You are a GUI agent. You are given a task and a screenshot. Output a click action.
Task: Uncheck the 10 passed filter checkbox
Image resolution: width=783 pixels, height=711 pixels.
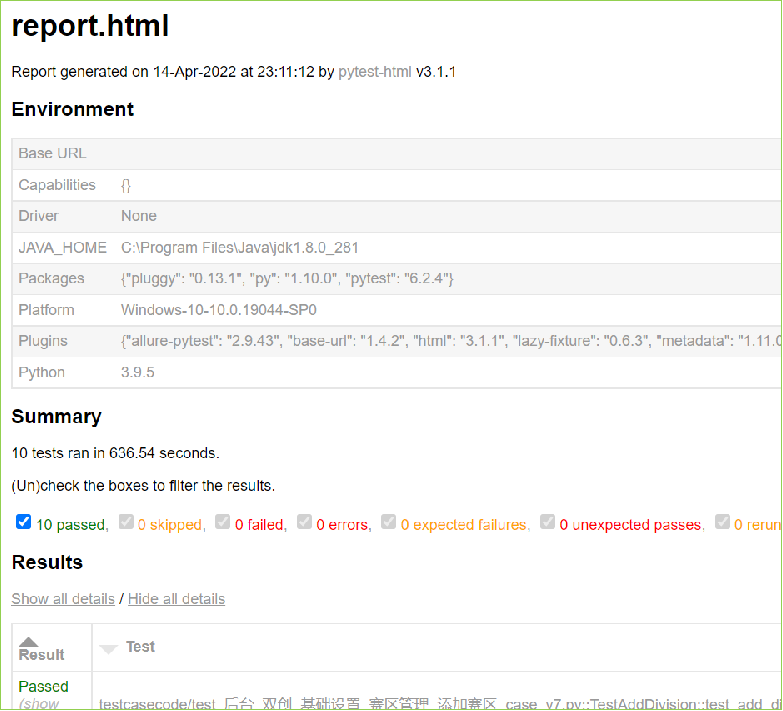[23, 522]
